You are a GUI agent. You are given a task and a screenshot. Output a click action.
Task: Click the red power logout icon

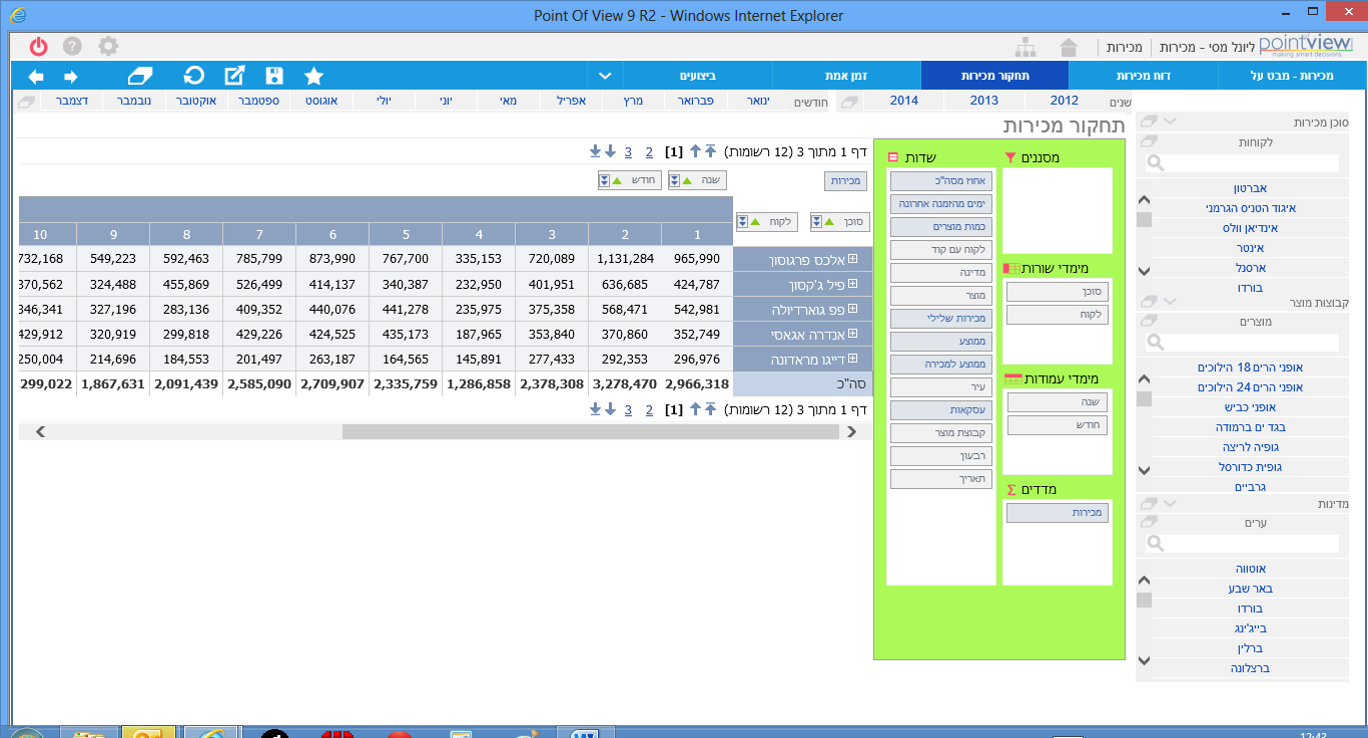[39, 46]
